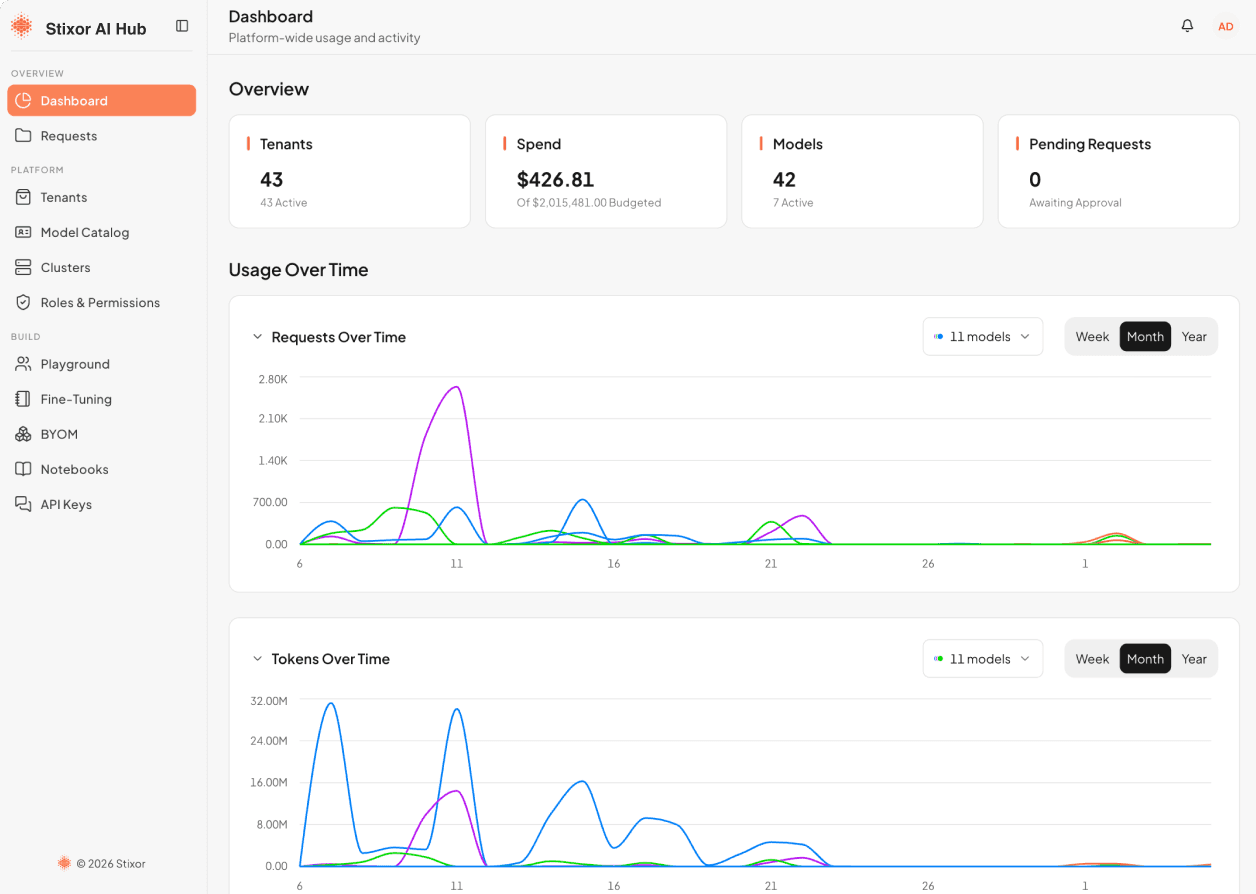
Task: Click the purple peak in Requests chart
Action: [456, 388]
